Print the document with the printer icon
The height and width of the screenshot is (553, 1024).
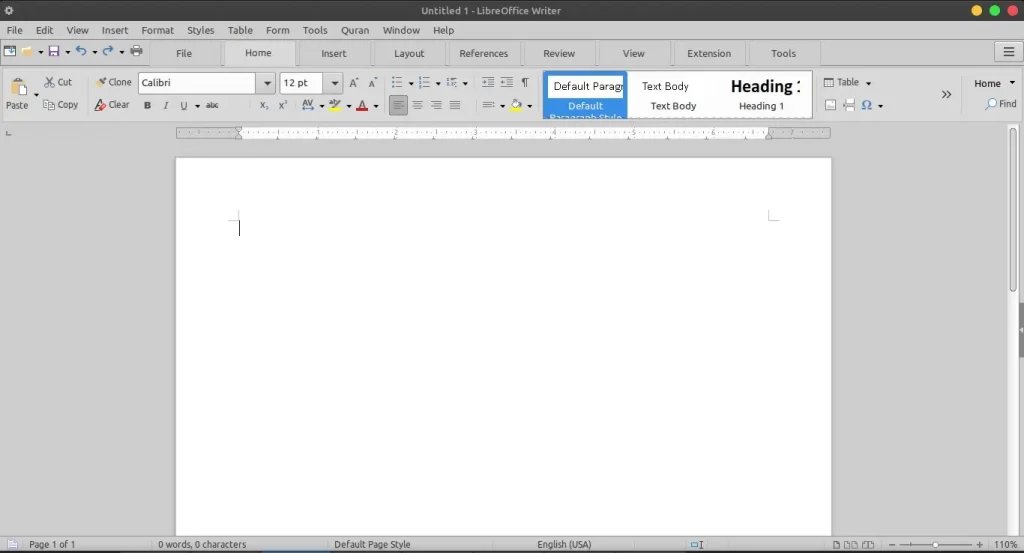[x=136, y=51]
